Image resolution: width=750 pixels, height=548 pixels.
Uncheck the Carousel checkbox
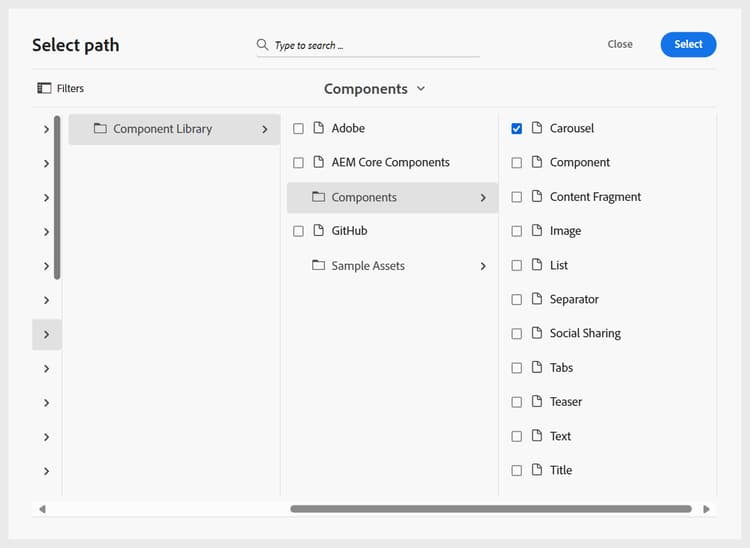(x=516, y=128)
